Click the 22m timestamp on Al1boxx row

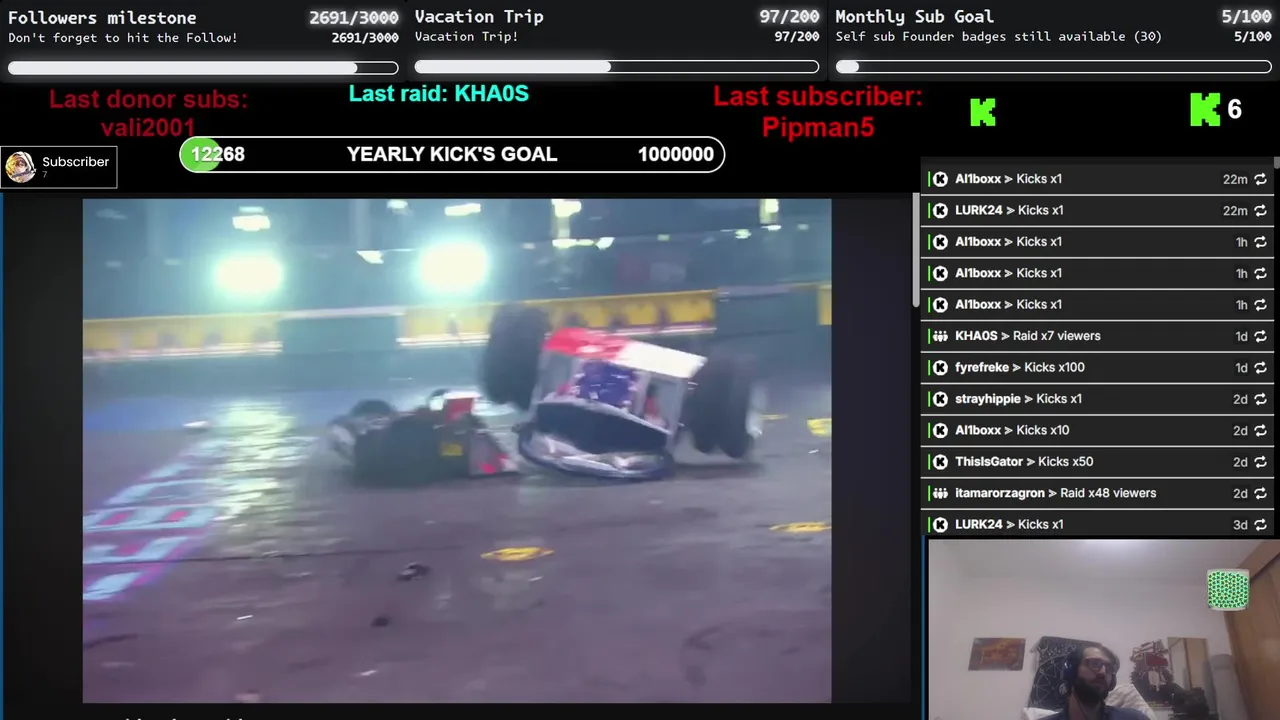tap(1235, 179)
